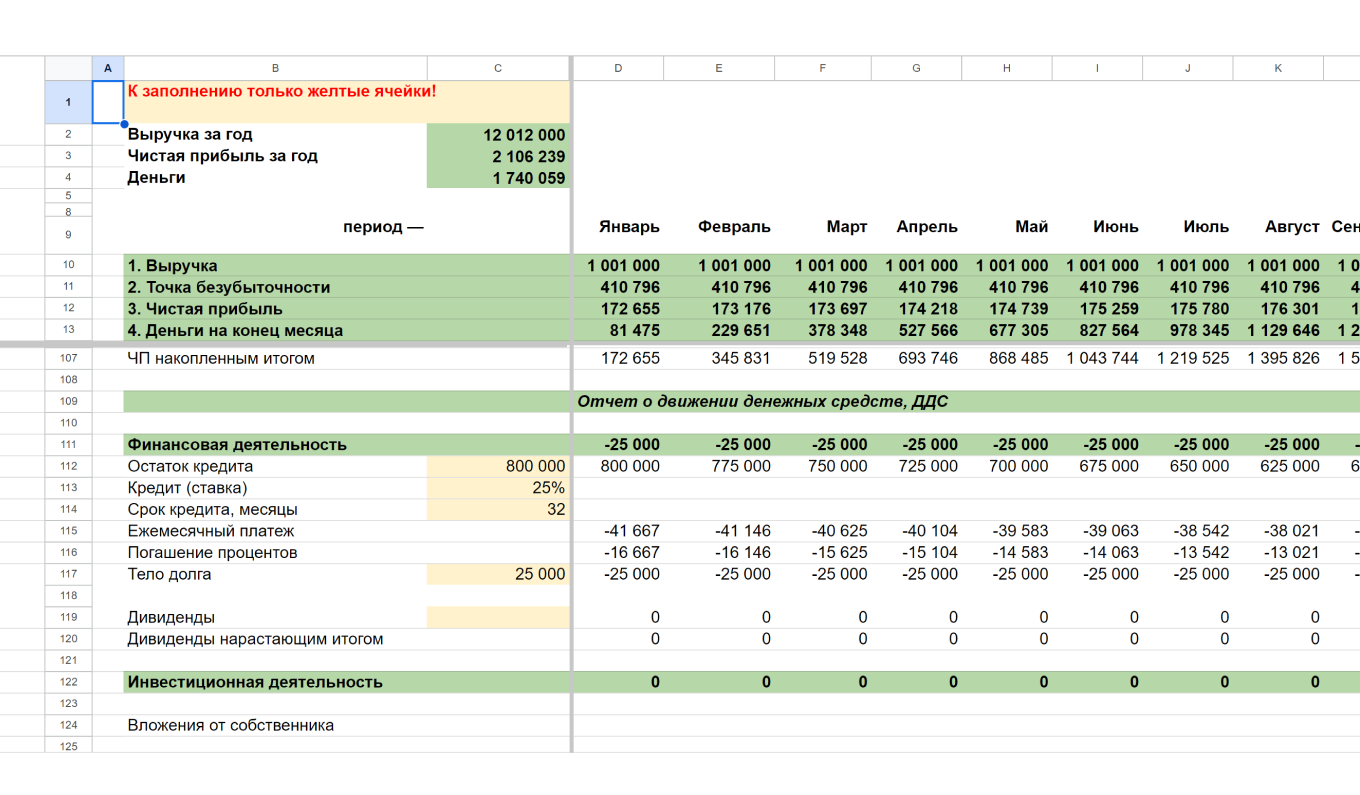This screenshot has width=1360, height=795.
Task: Select the column D header
Action: [x=618, y=68]
